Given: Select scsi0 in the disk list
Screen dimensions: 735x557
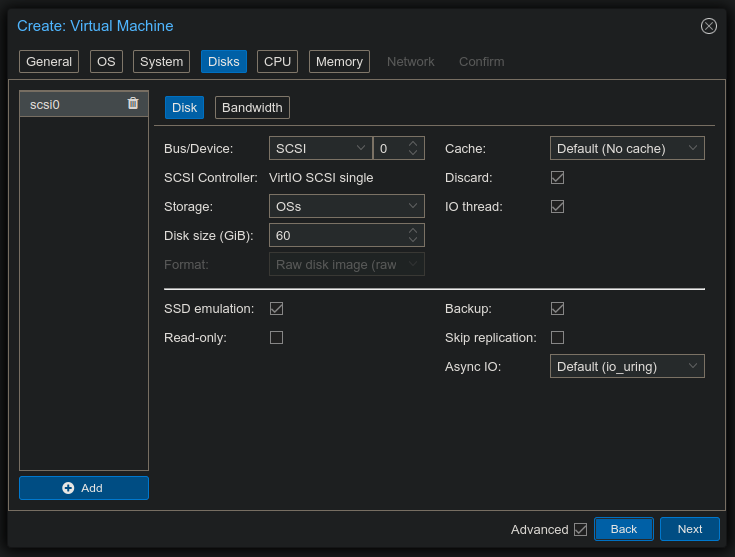Looking at the screenshot, I should click(x=70, y=104).
